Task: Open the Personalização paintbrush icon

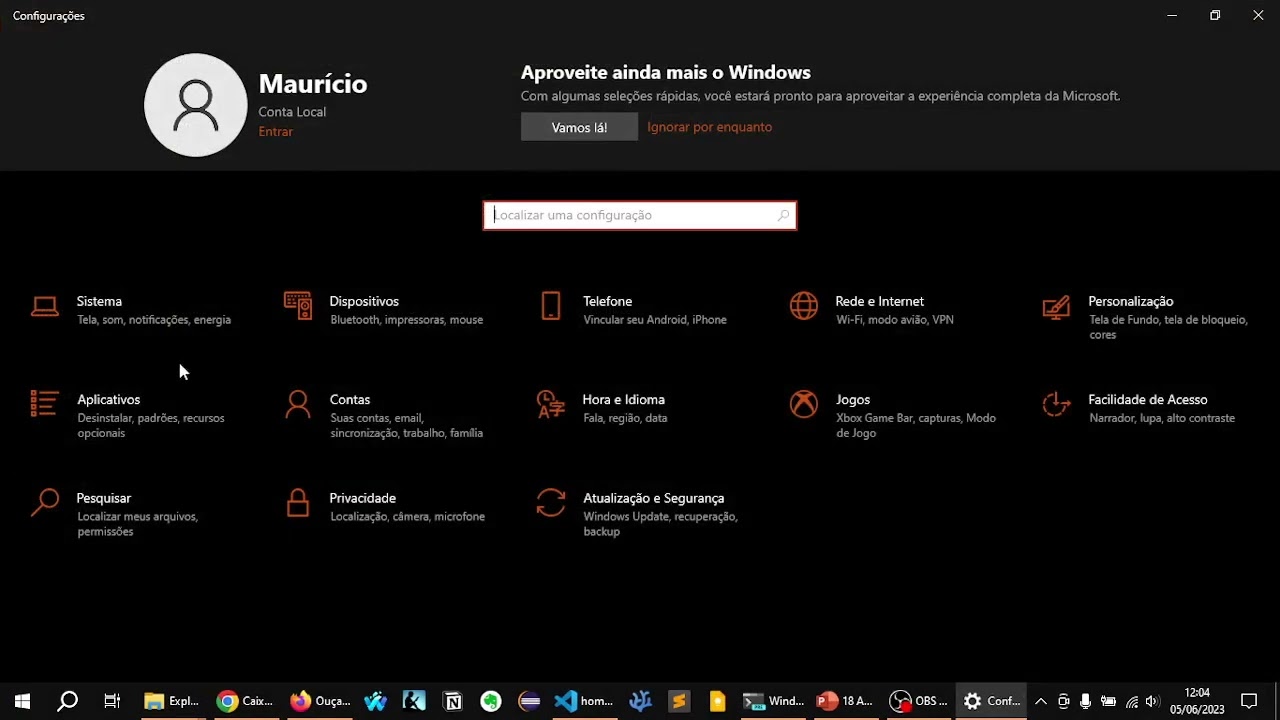Action: pos(1056,306)
